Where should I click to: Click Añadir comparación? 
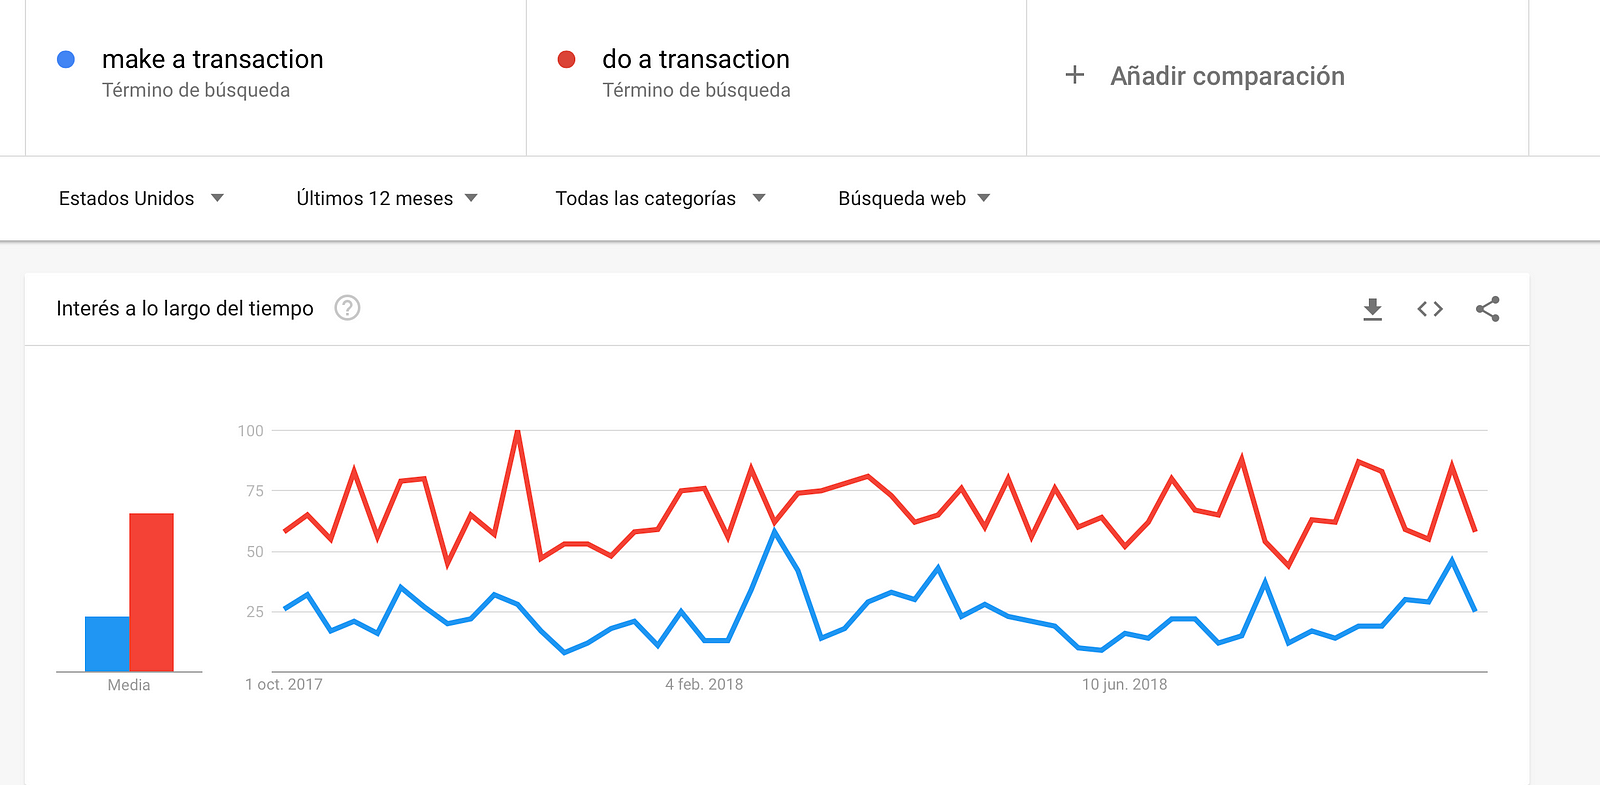coord(1227,76)
